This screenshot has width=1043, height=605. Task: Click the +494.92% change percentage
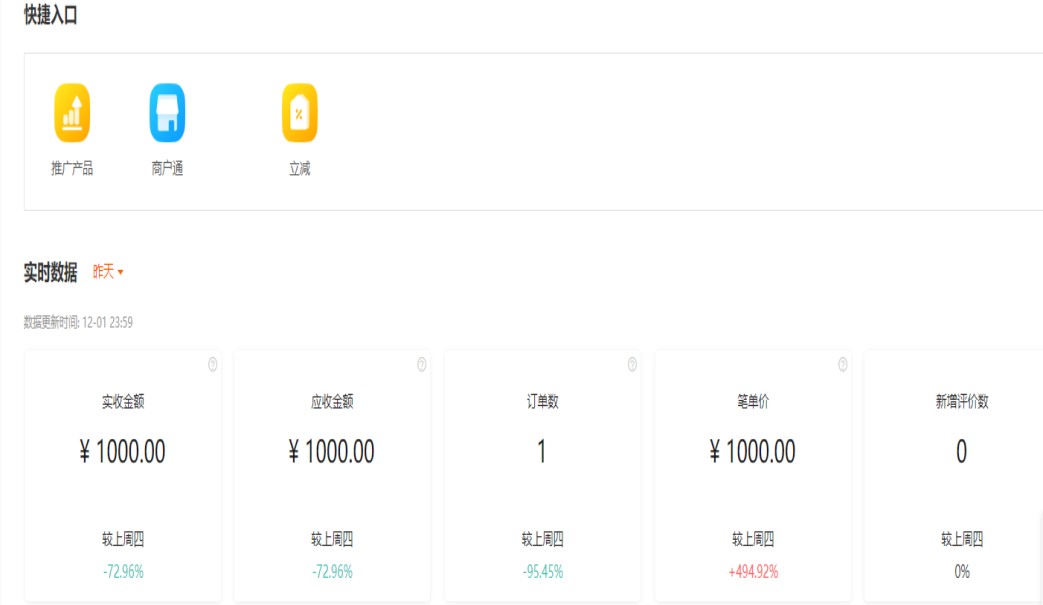(752, 572)
